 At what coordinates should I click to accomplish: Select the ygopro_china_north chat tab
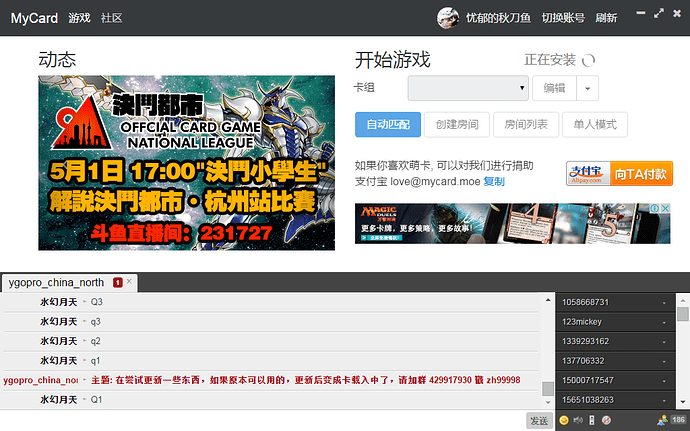[x=56, y=282]
